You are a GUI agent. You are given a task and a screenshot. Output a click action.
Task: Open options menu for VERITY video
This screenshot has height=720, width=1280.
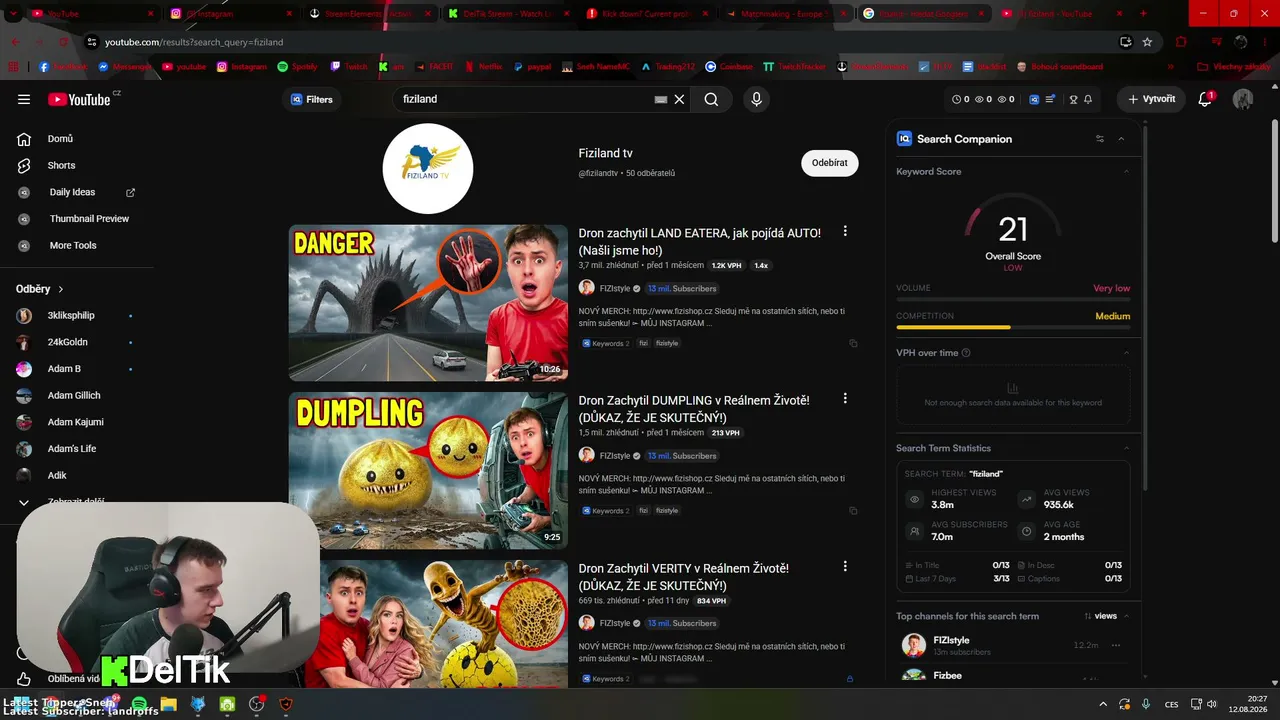(845, 566)
